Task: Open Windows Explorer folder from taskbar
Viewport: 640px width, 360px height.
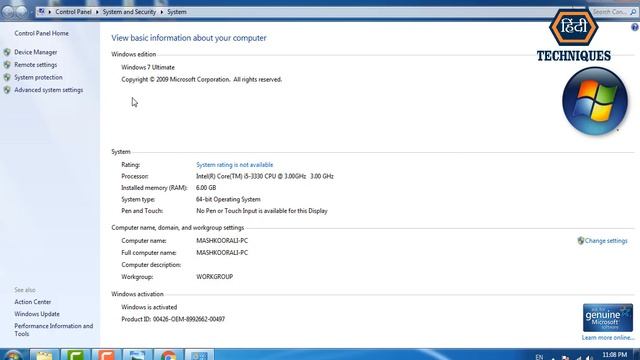Action: (44, 354)
